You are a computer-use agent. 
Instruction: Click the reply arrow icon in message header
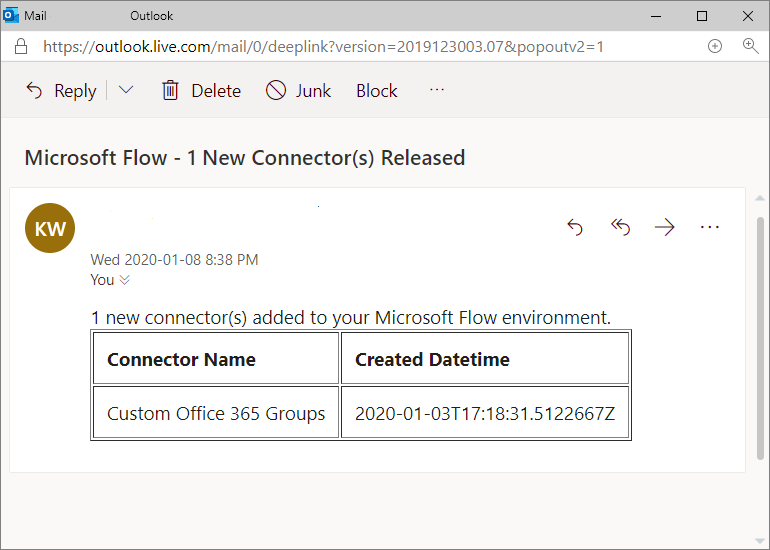tap(575, 227)
